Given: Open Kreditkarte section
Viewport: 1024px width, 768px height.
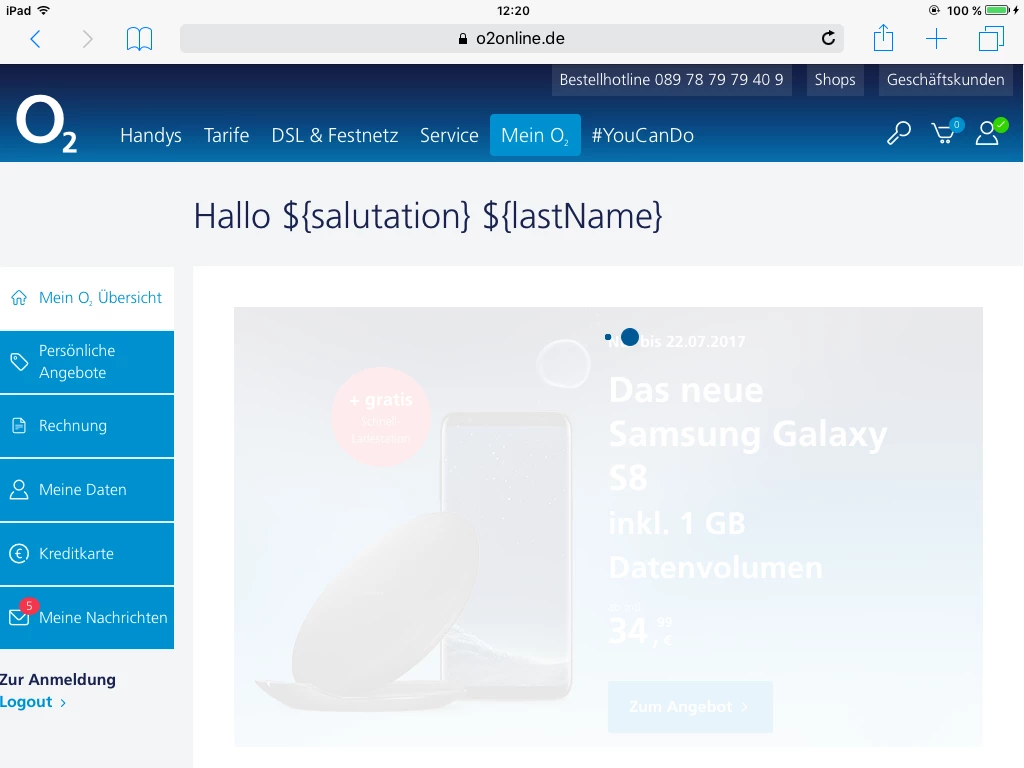Looking at the screenshot, I should coord(87,554).
